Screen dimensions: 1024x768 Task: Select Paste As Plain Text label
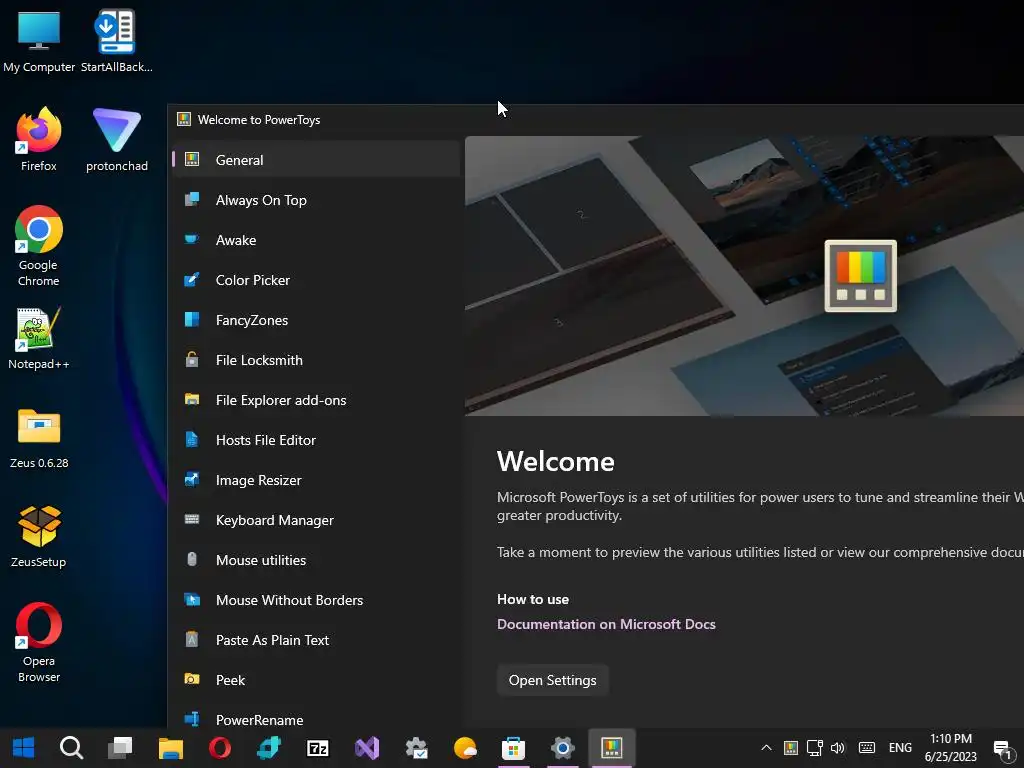[272, 640]
